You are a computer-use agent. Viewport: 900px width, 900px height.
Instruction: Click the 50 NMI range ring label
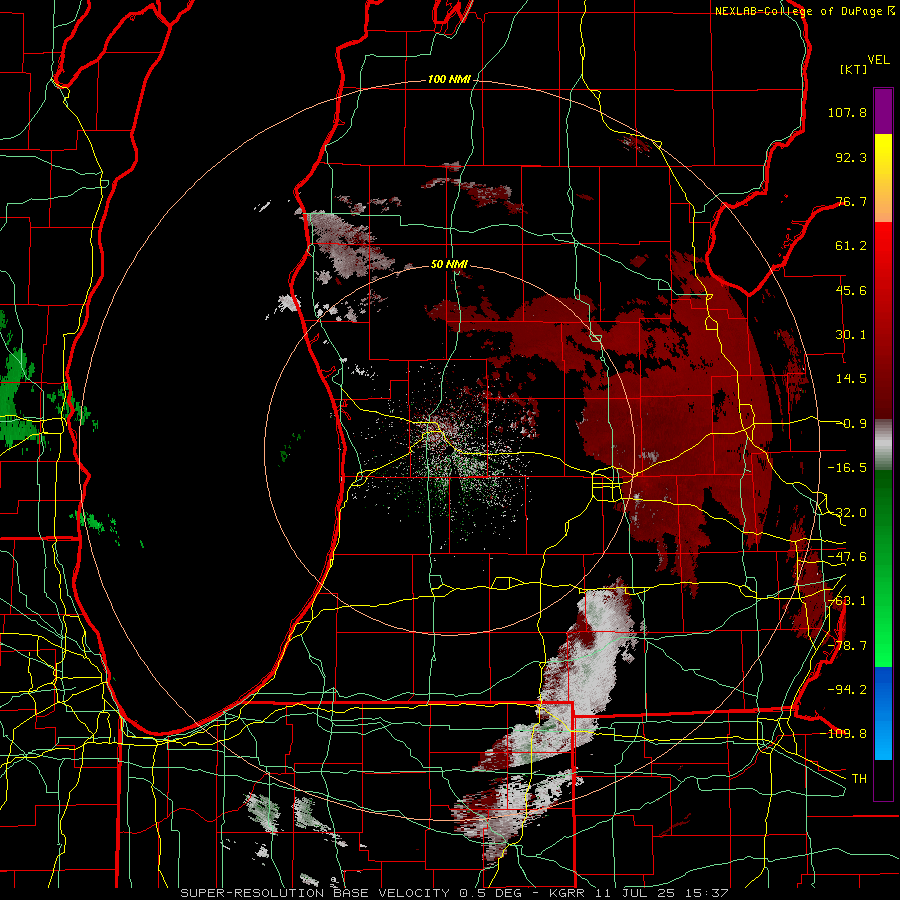(x=449, y=264)
